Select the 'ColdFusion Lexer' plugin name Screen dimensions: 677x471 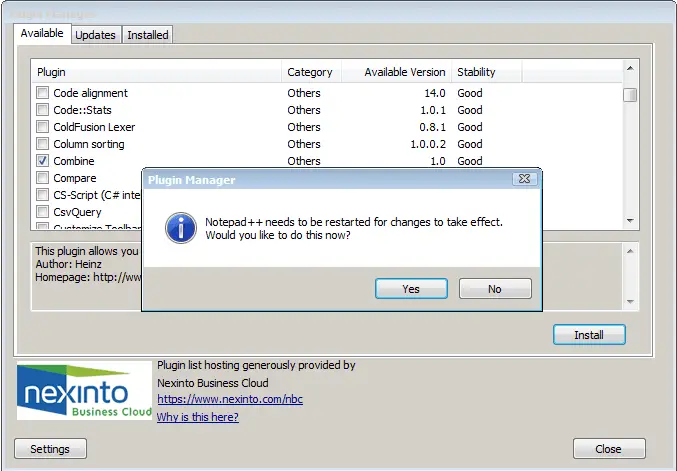(94, 127)
